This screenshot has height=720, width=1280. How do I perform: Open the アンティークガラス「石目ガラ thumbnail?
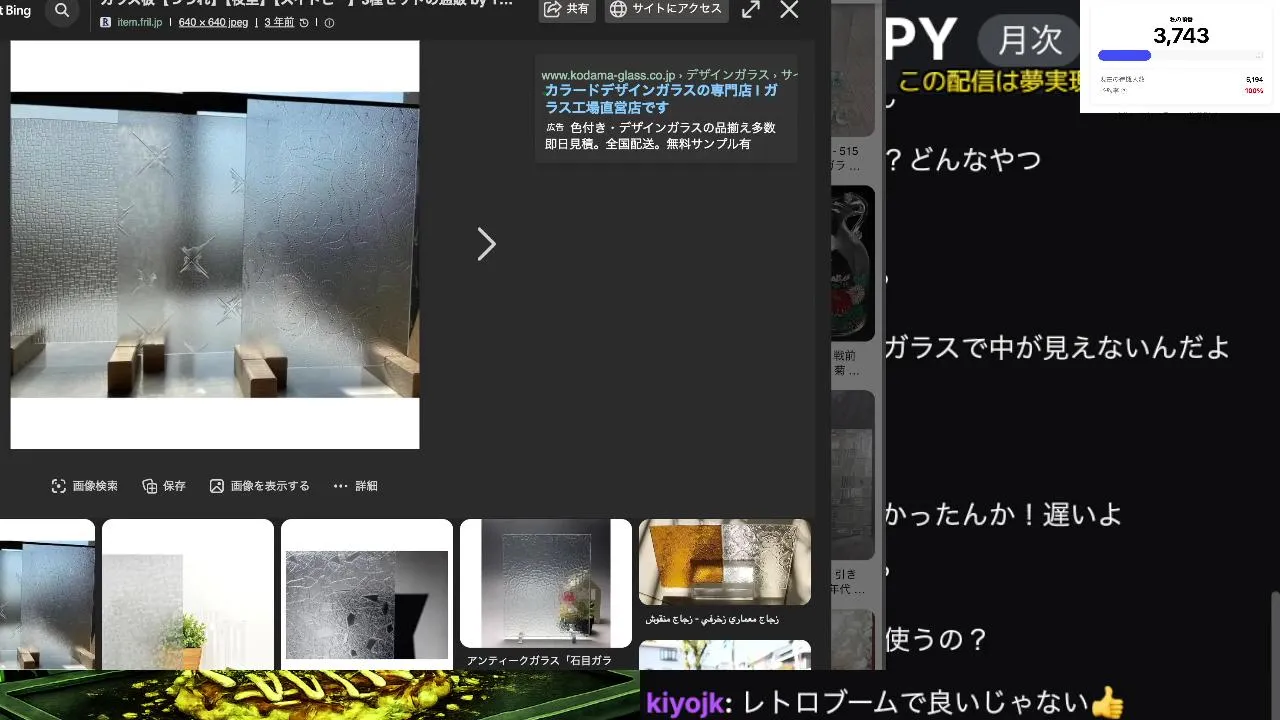(x=546, y=584)
